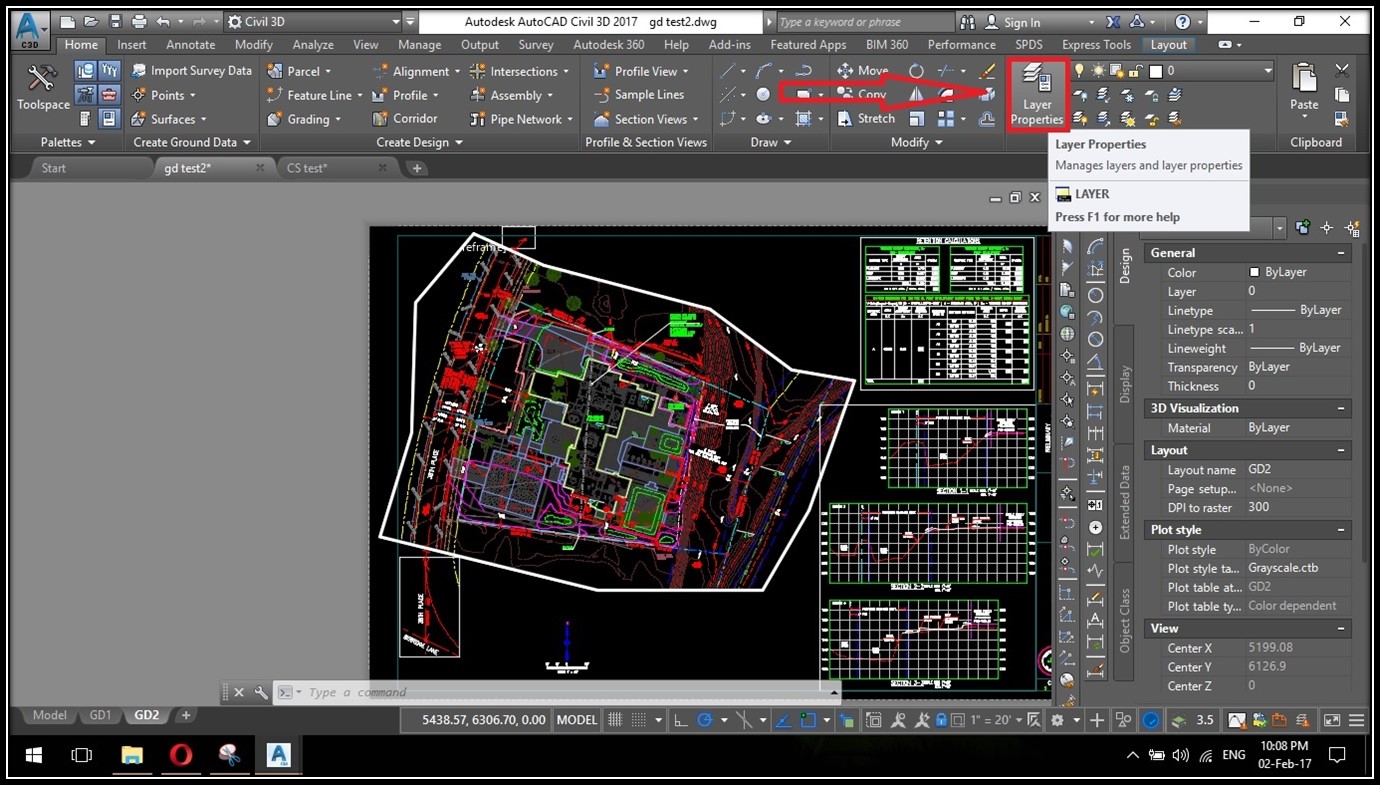
Task: Toggle Polar Tracking in status bar
Action: 705,720
